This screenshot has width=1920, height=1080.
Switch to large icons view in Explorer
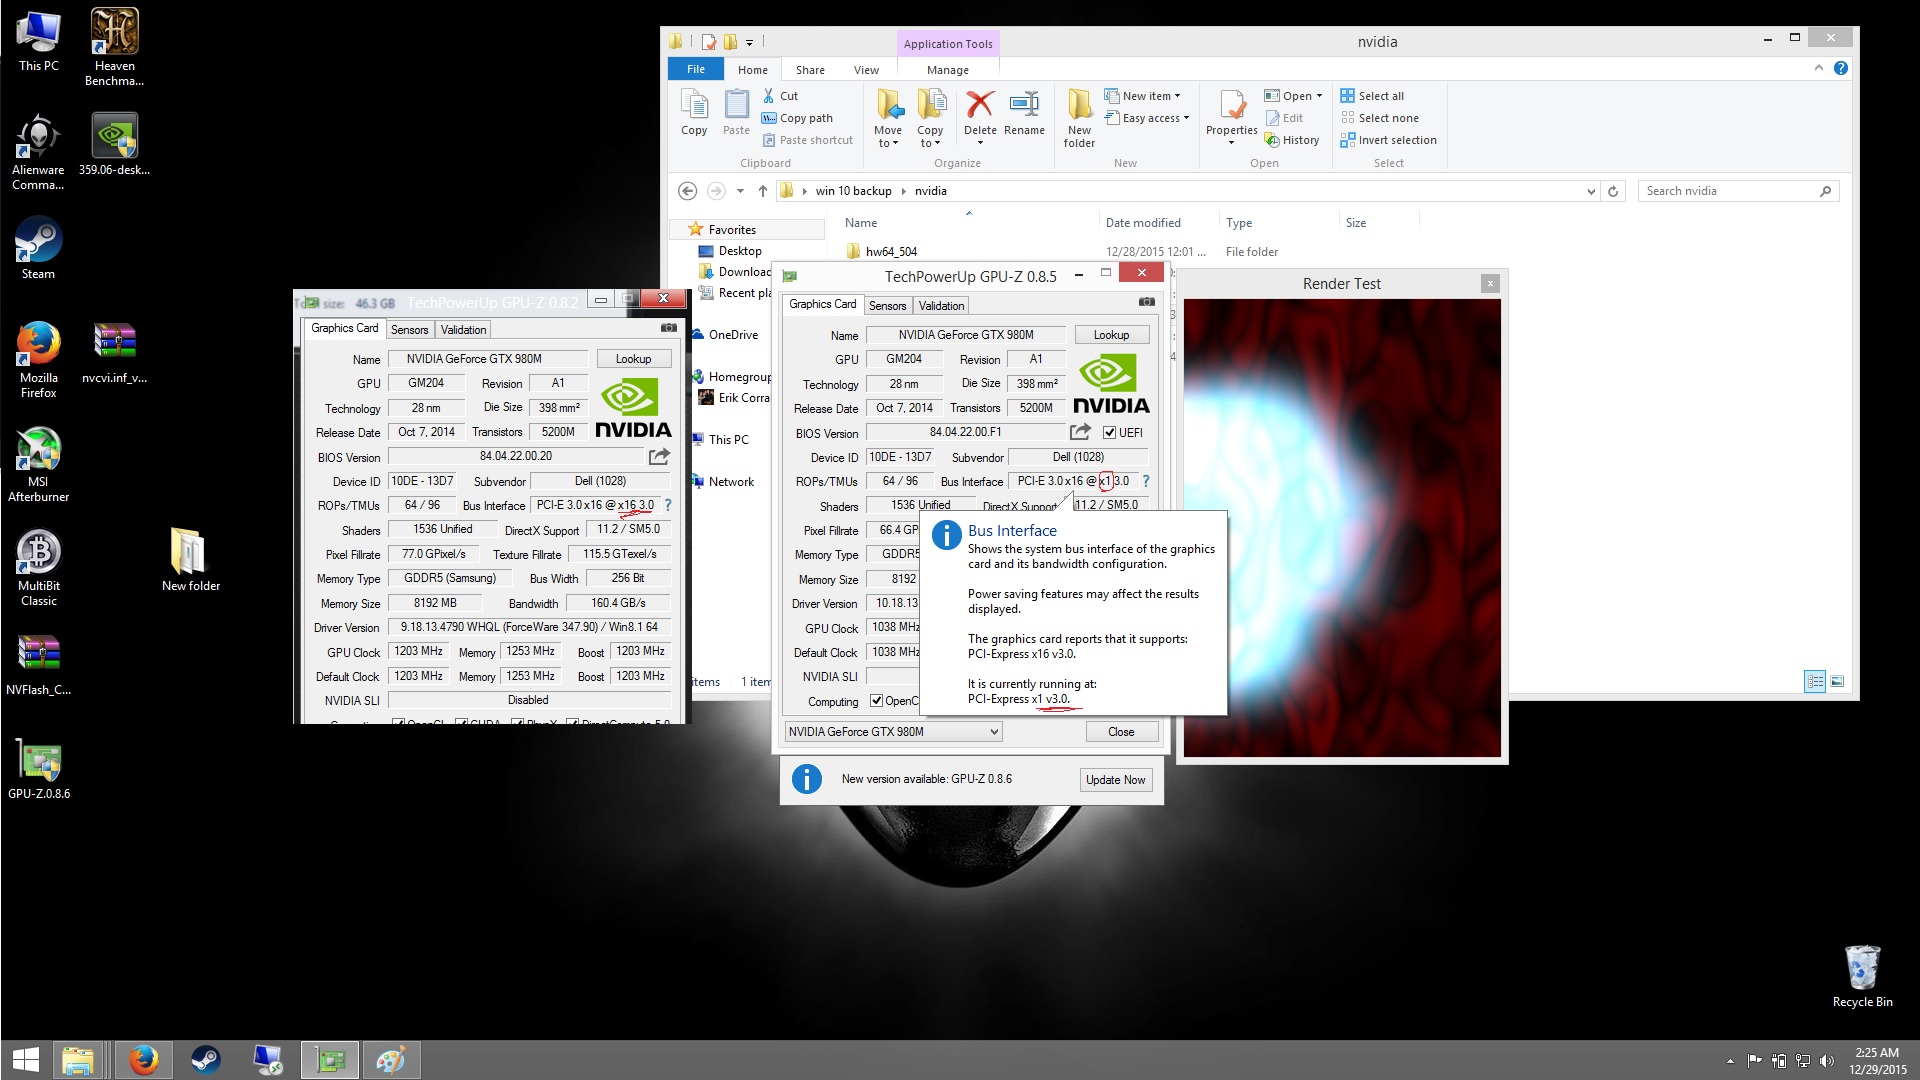coord(1837,681)
